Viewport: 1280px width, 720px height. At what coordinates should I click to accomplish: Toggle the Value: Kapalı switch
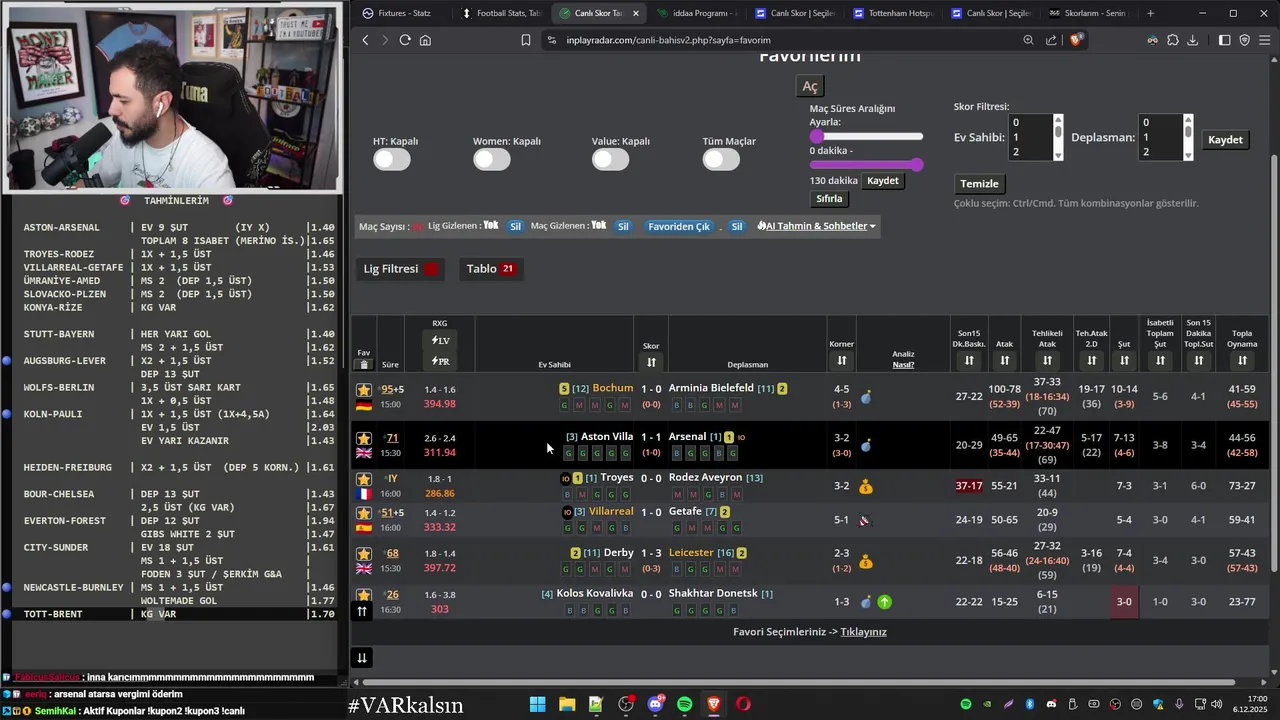[610, 159]
